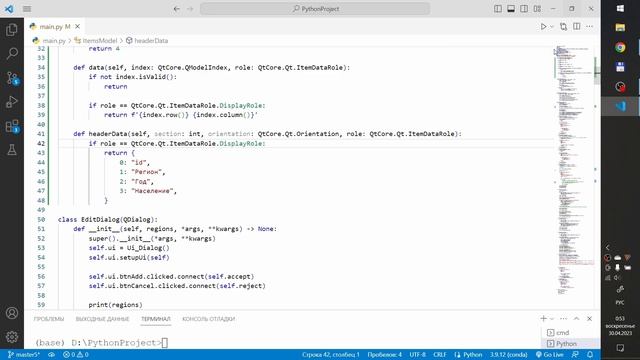640x360 pixels.
Task: Open the Run and Debug view
Action: click(12, 102)
